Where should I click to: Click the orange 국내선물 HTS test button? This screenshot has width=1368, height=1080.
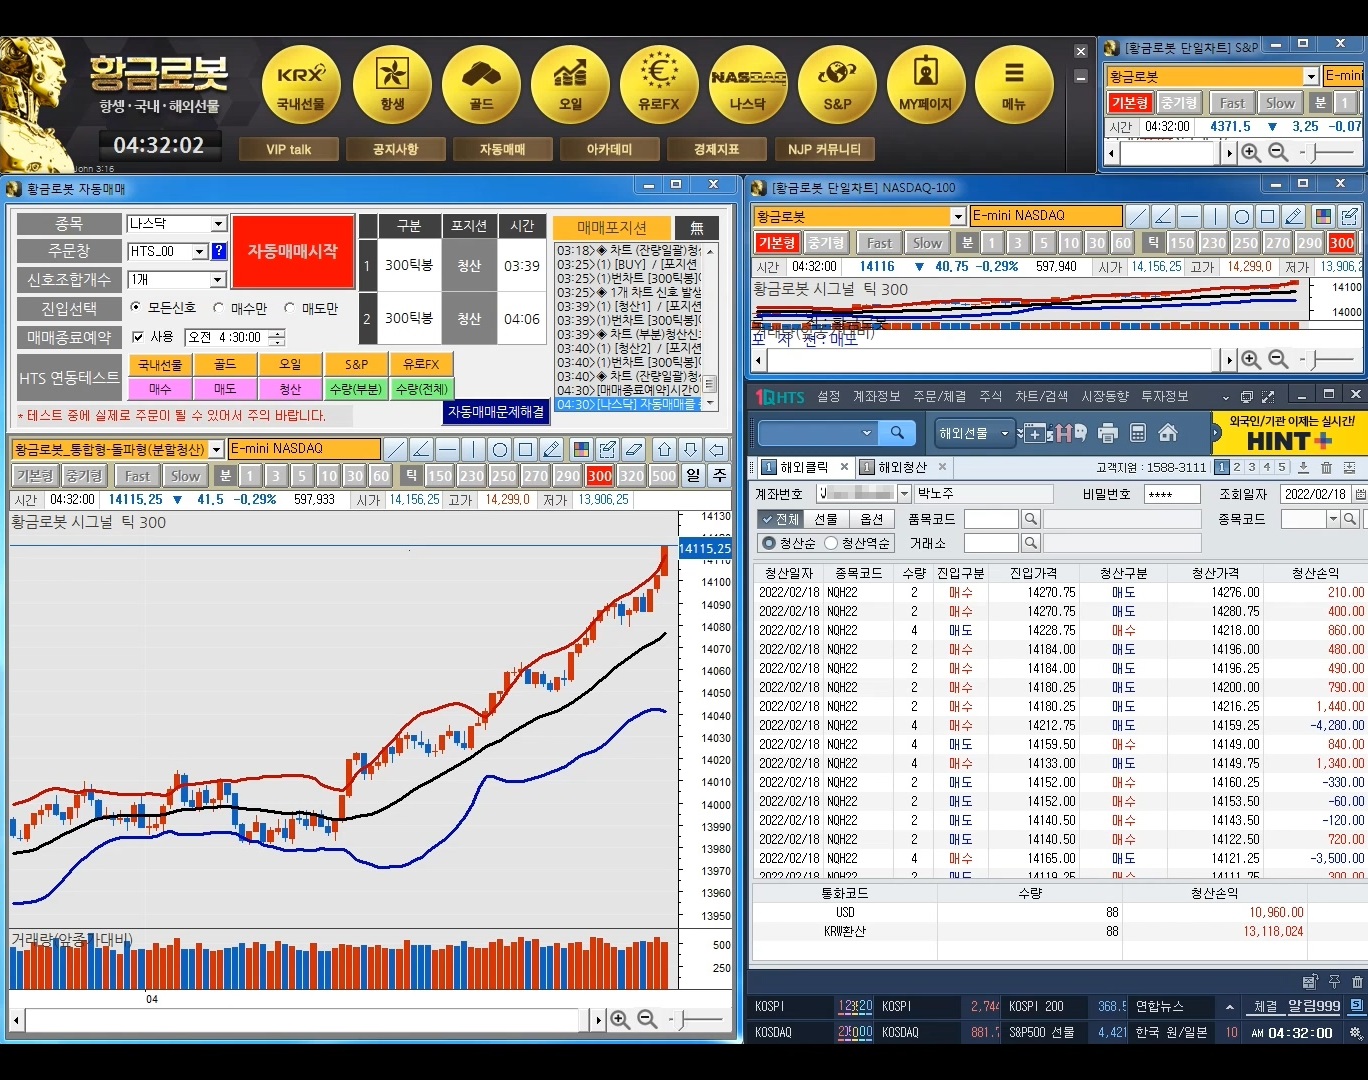160,364
